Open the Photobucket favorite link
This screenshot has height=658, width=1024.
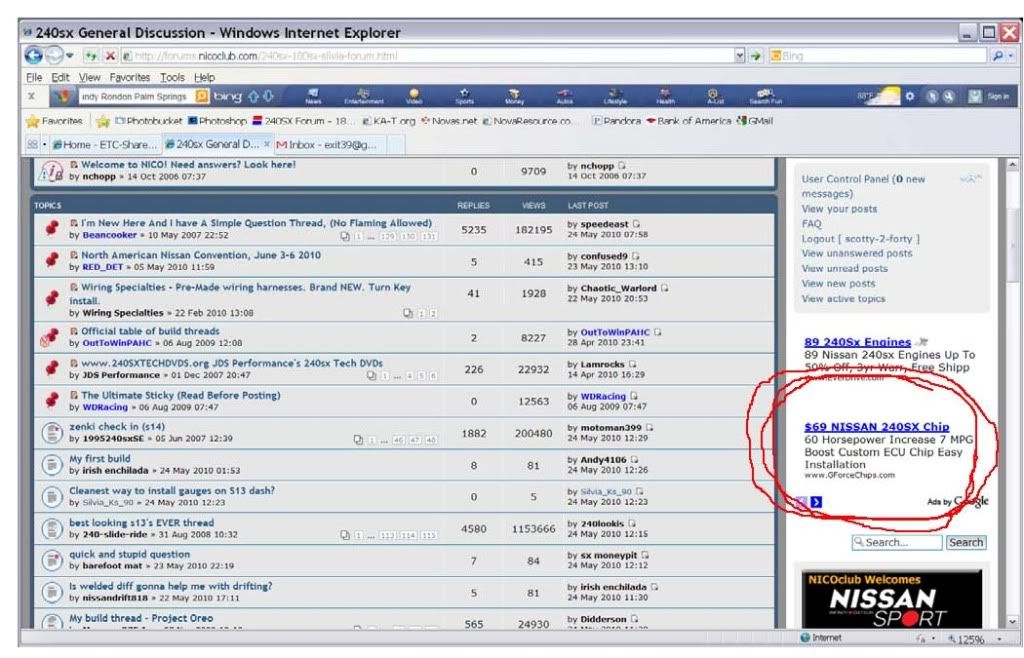[x=148, y=121]
